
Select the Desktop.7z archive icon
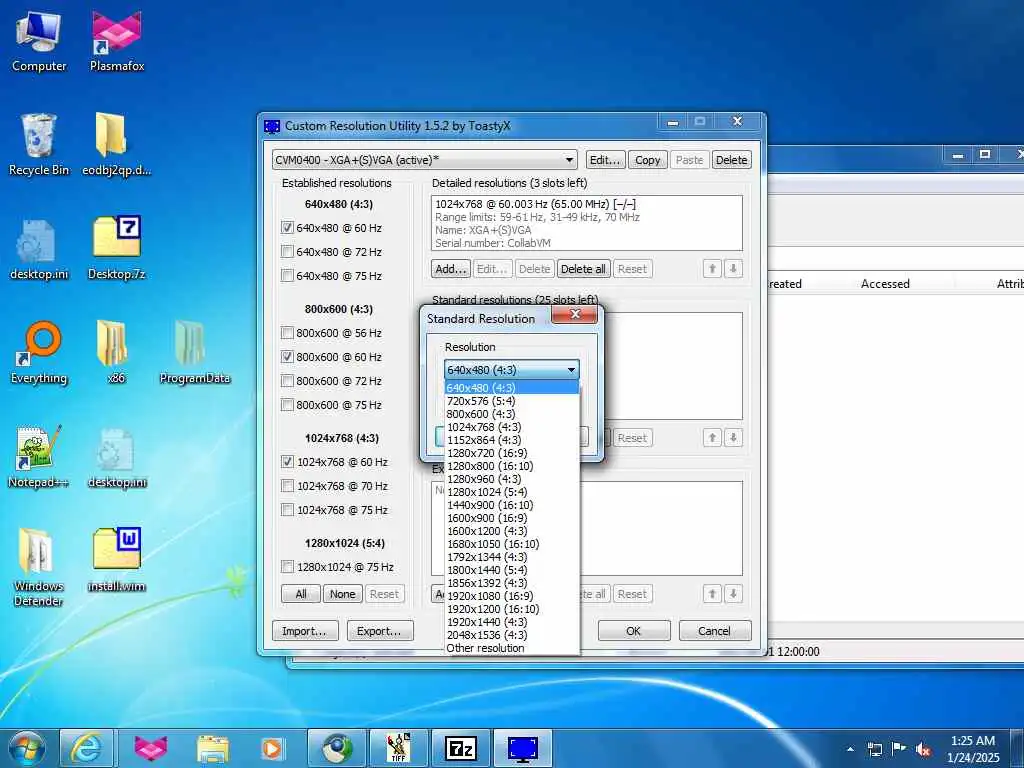[117, 249]
